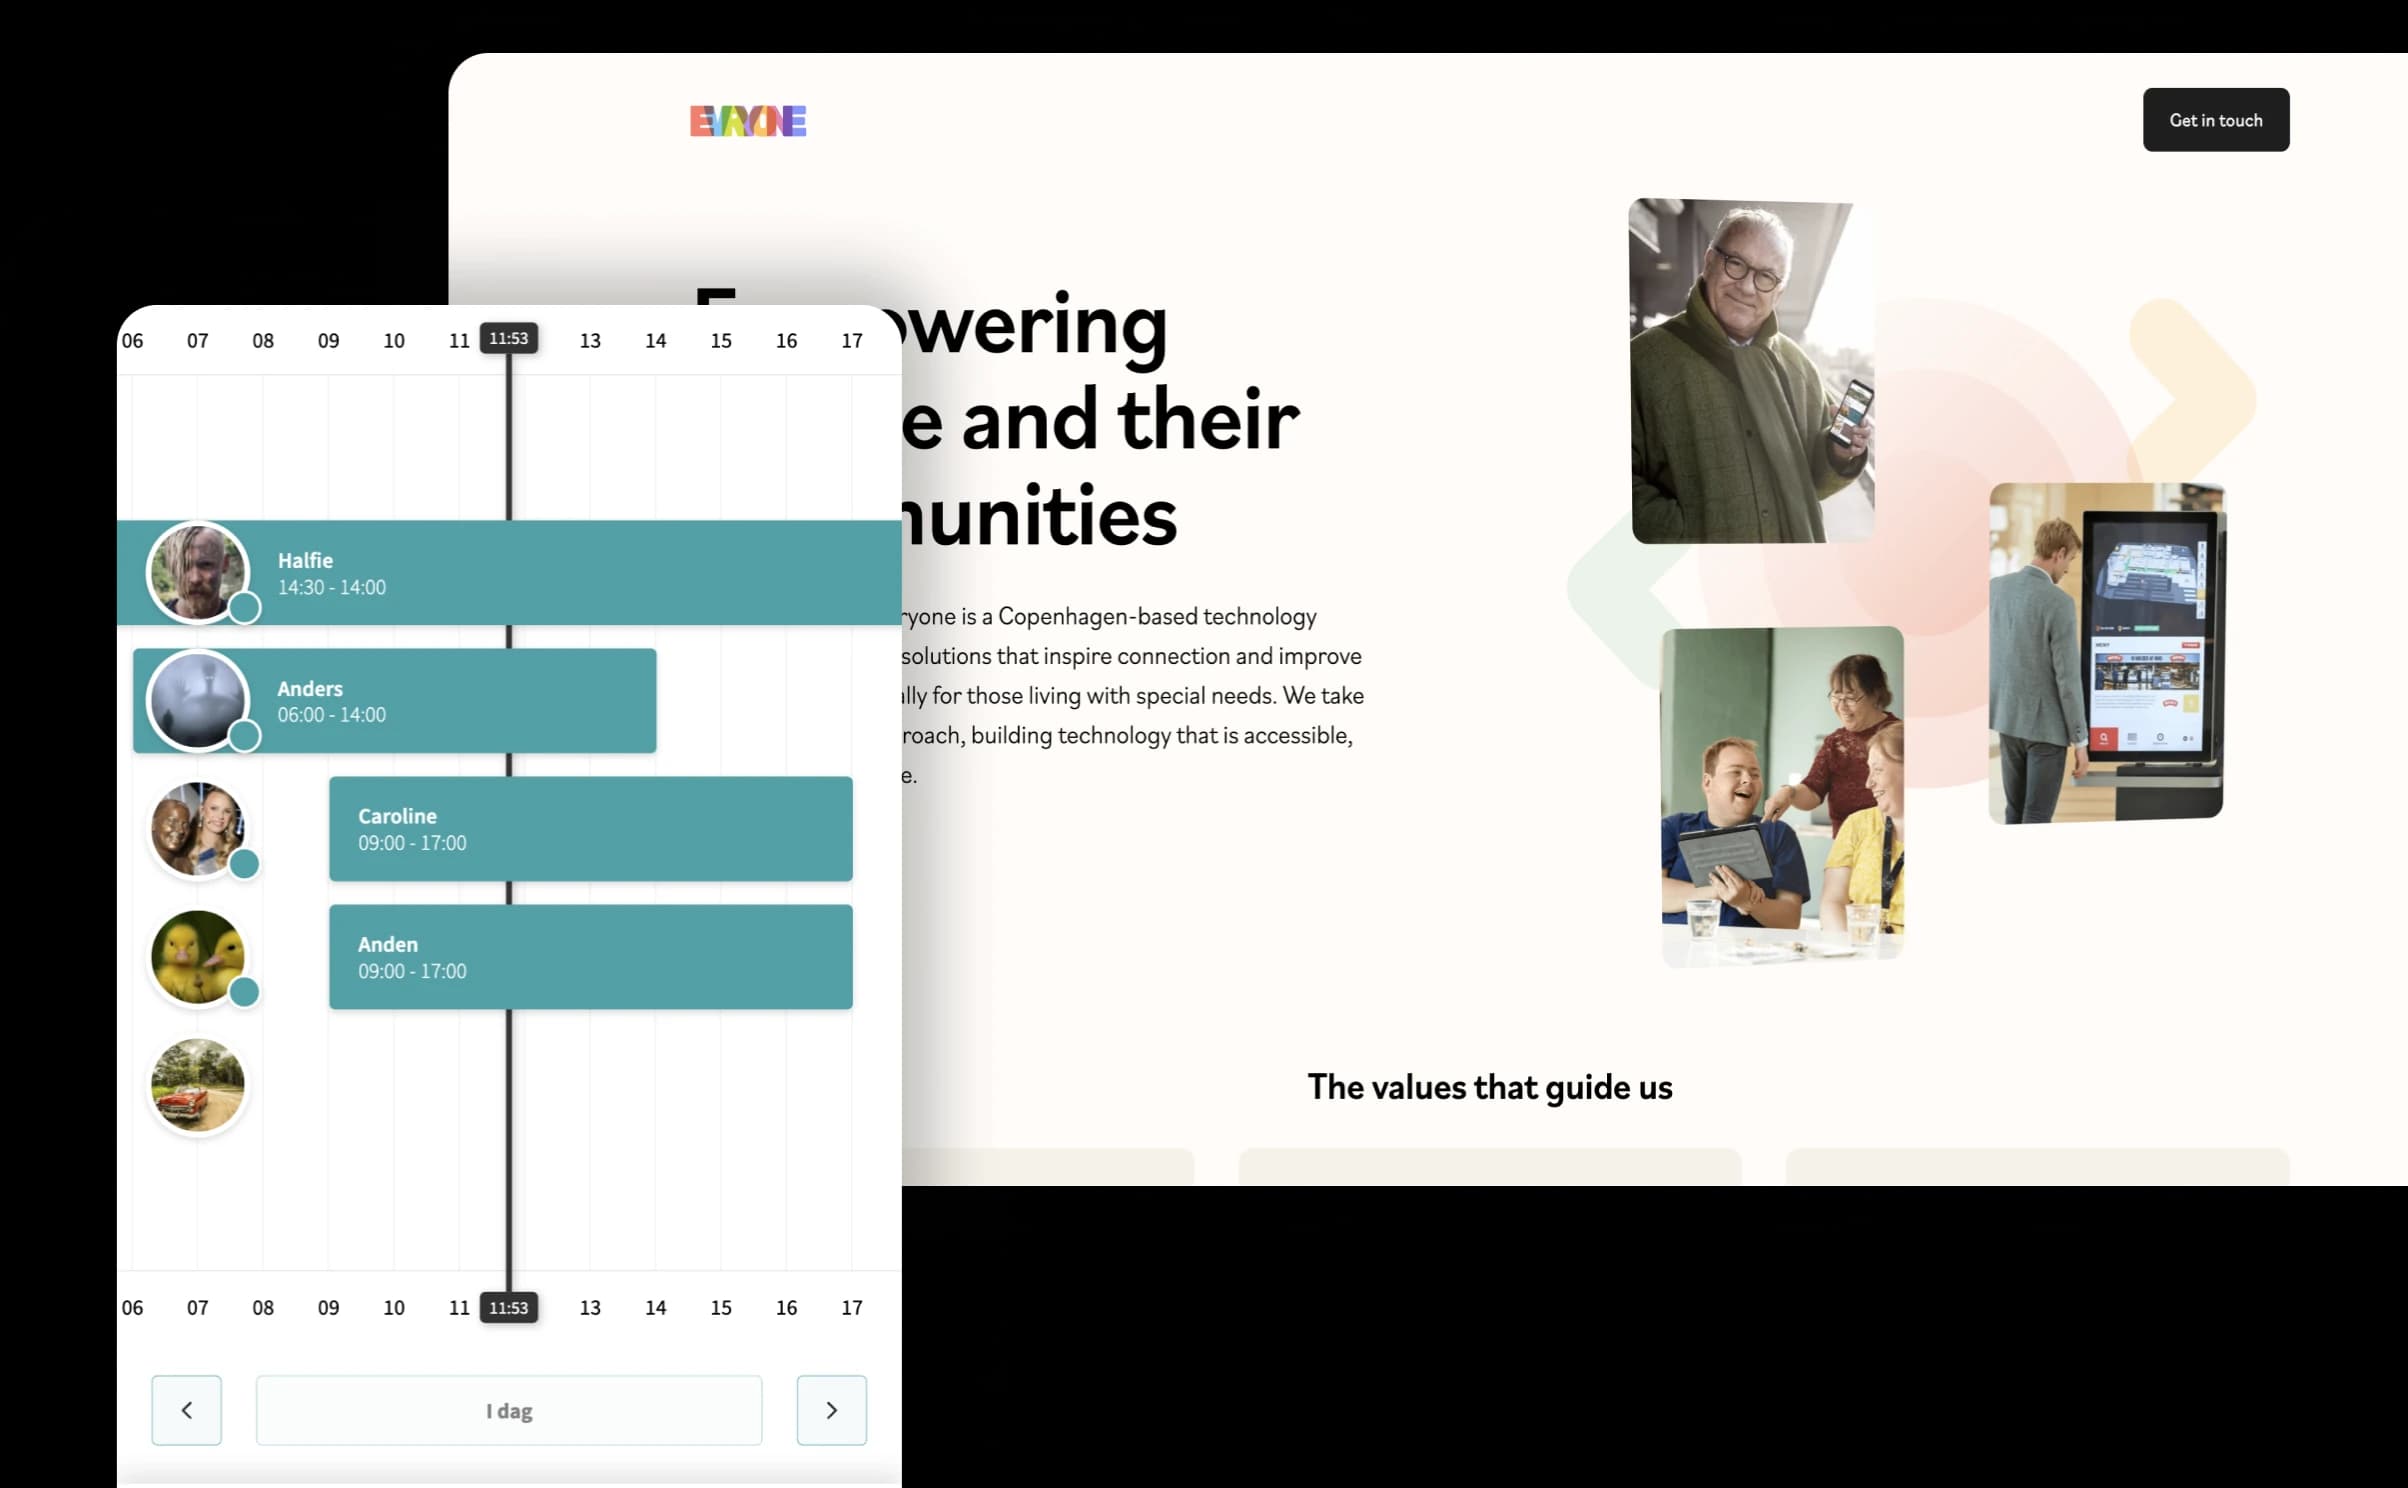Go to previous day with left chevron
This screenshot has width=2408, height=1488.
pyautogui.click(x=187, y=1410)
